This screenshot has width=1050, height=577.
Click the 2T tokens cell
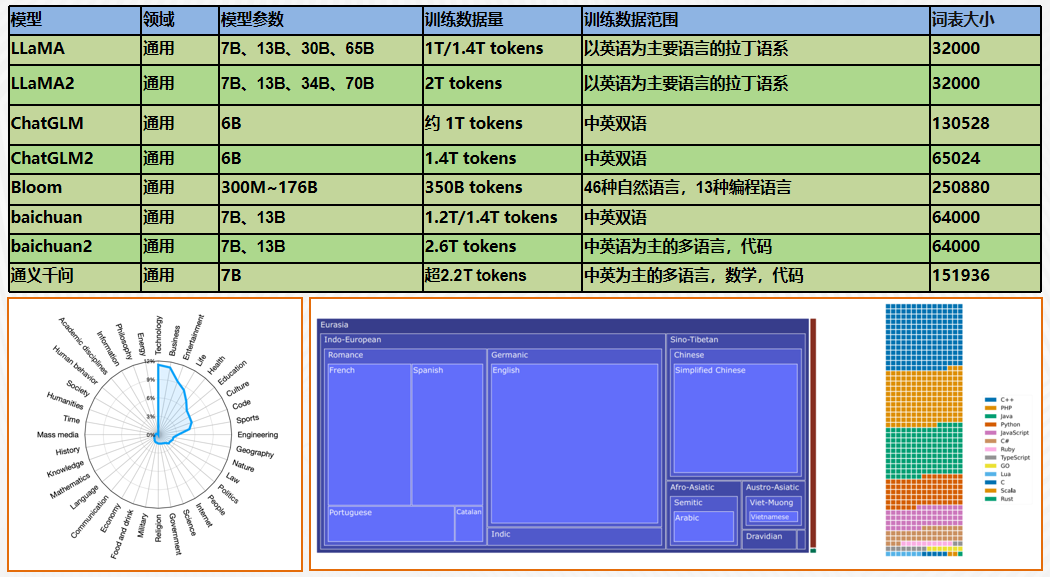pyautogui.click(x=502, y=84)
